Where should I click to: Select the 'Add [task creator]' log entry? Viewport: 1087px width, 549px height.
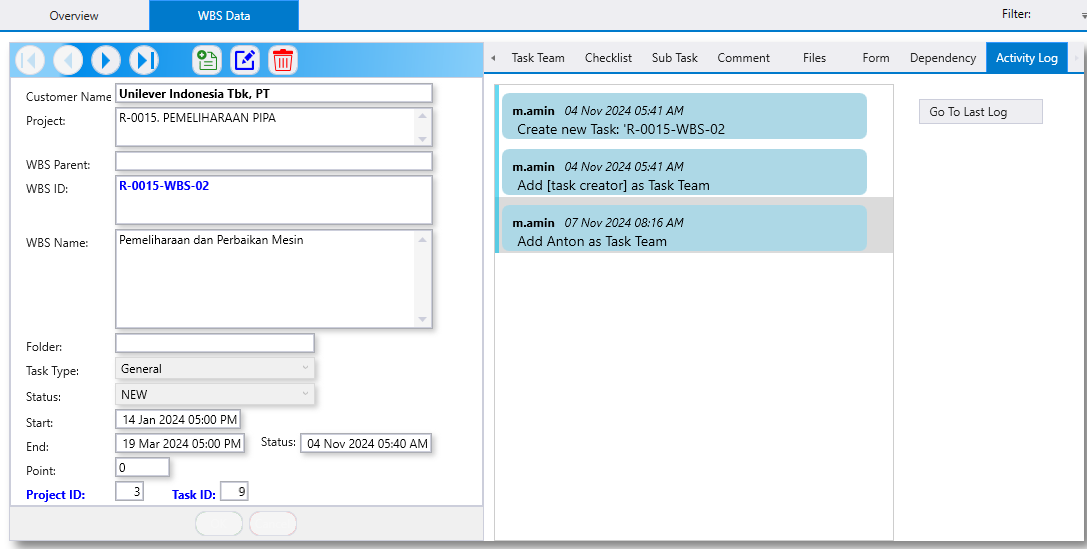coord(684,172)
